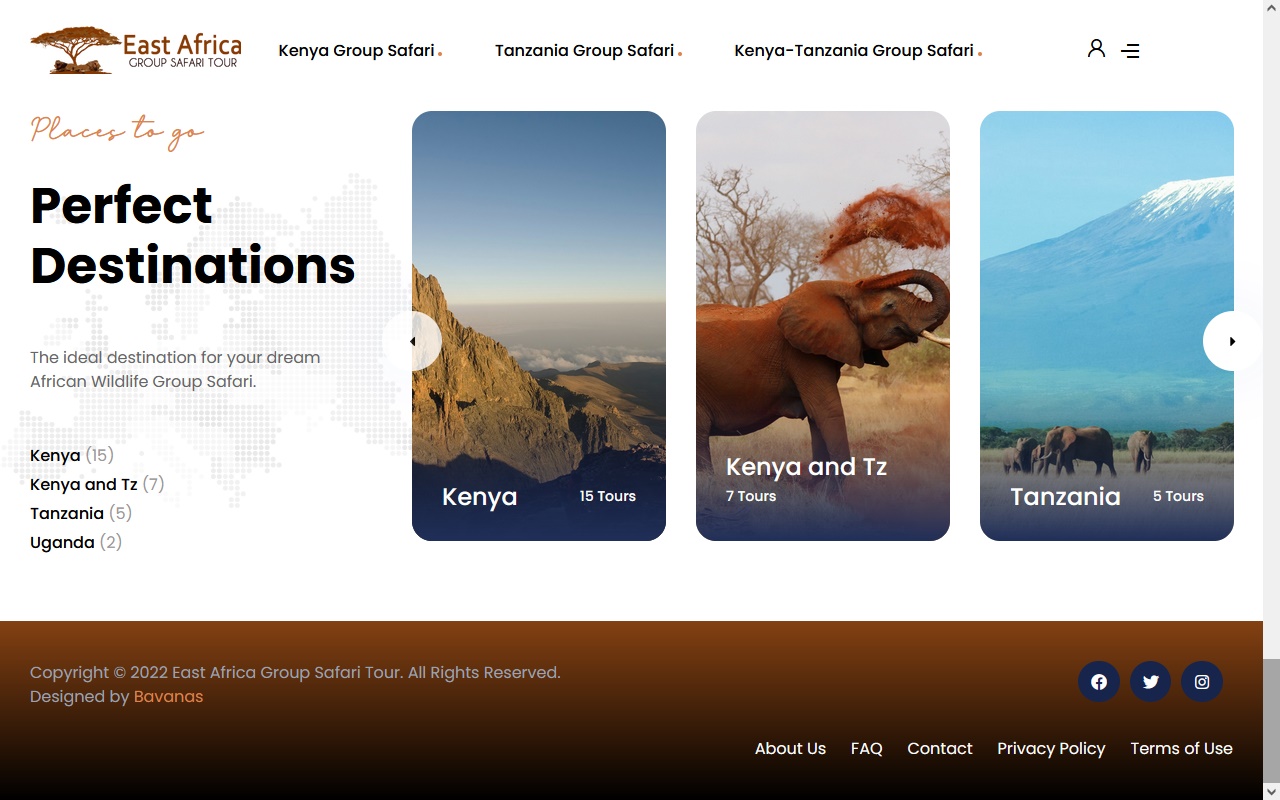This screenshot has height=800, width=1280.
Task: Select Uganda (2) destination link
Action: [x=76, y=542]
